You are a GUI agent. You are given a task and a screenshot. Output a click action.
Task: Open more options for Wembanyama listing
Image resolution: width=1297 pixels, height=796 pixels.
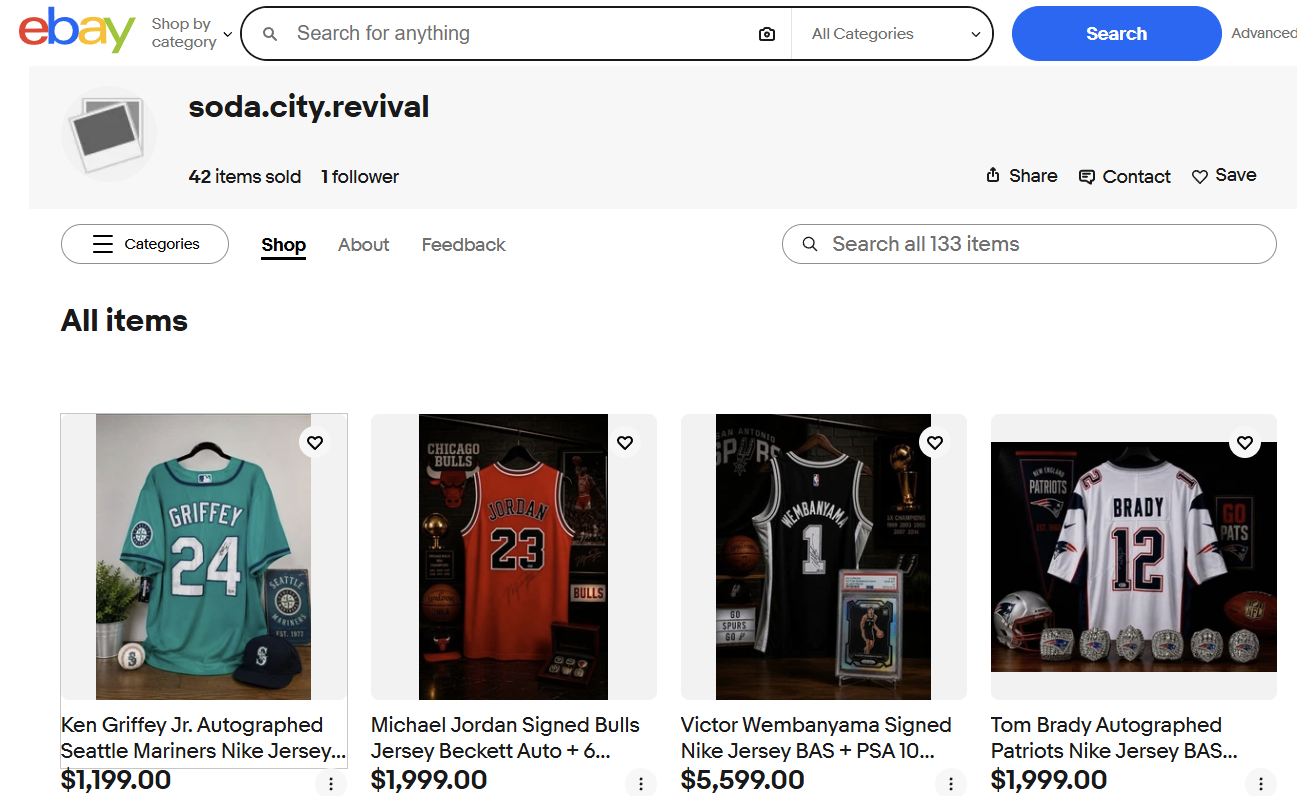pyautogui.click(x=951, y=784)
